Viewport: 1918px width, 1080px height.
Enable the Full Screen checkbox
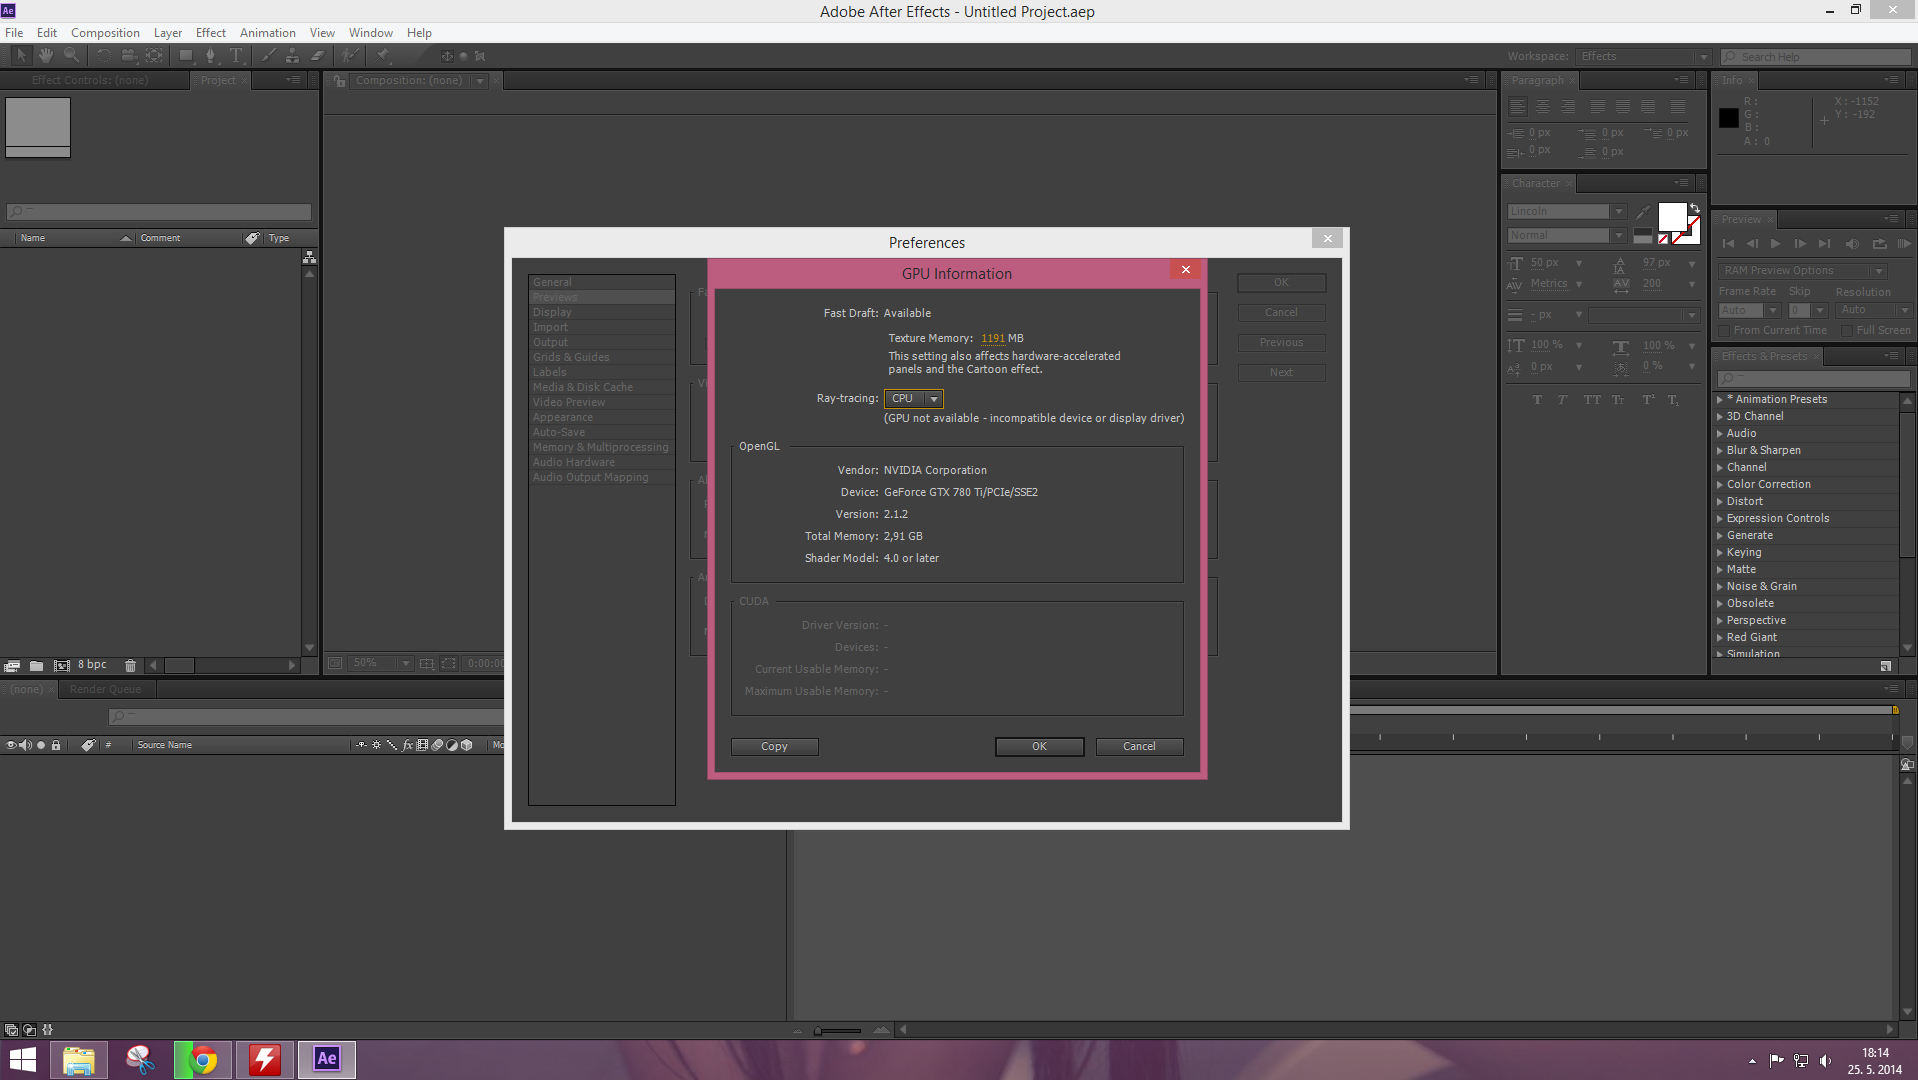click(1847, 331)
